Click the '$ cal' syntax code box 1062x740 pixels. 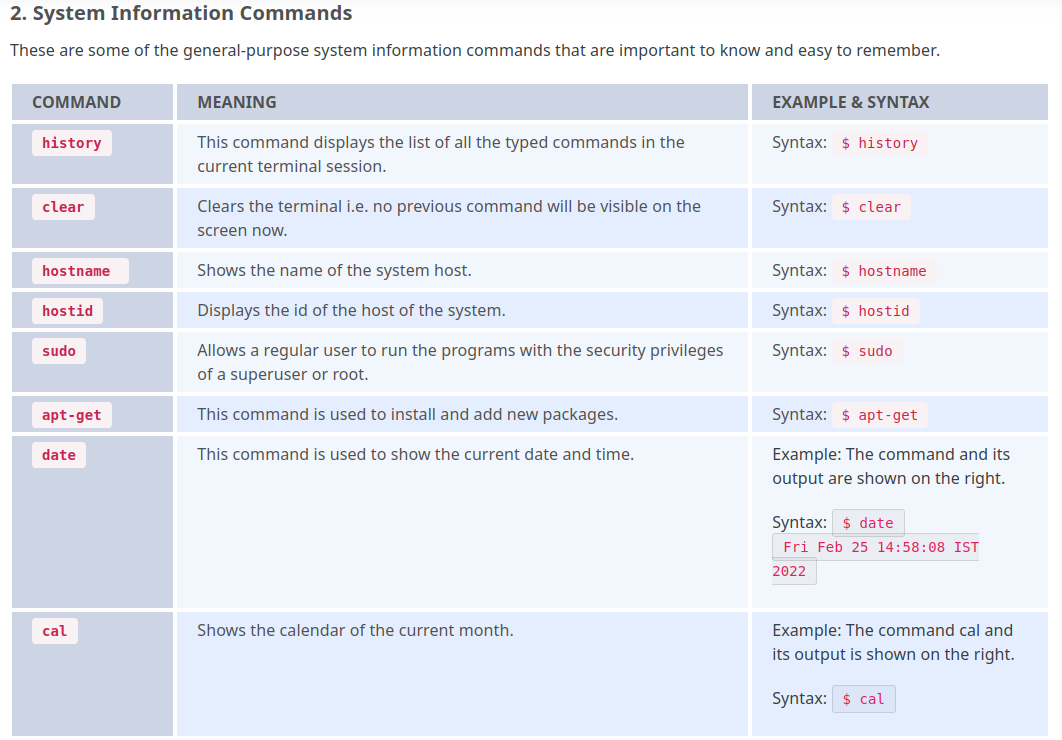click(x=864, y=699)
